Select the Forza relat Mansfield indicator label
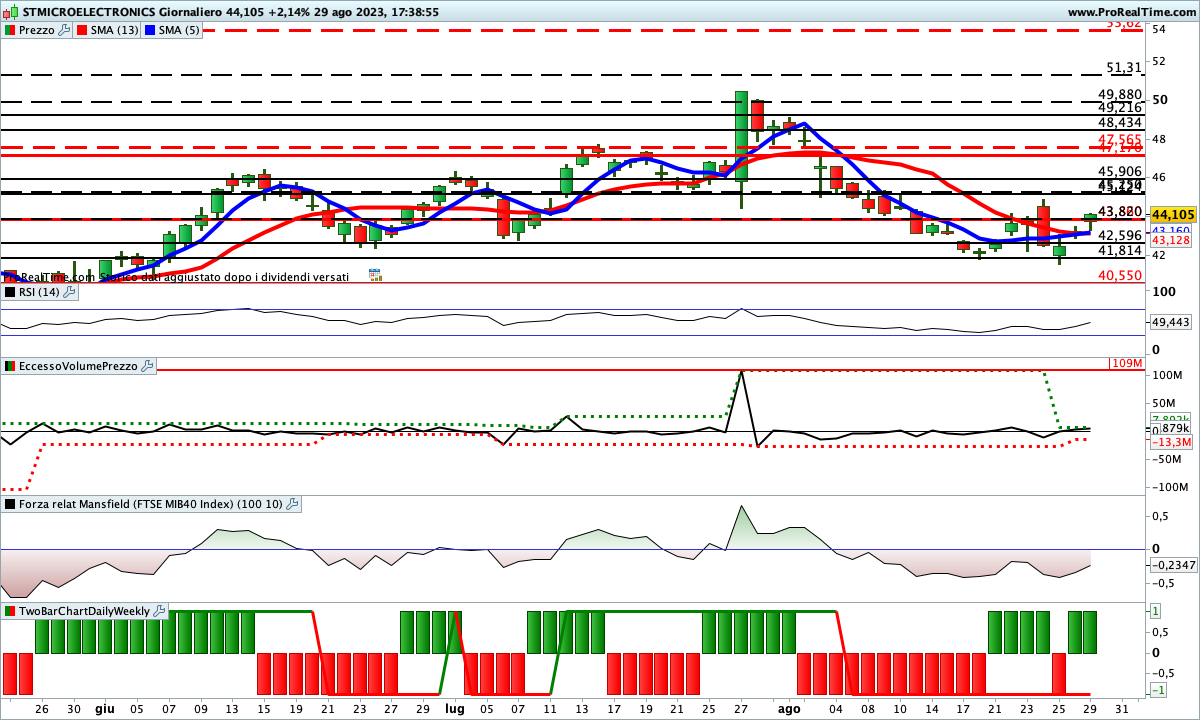1200x720 pixels. (151, 504)
